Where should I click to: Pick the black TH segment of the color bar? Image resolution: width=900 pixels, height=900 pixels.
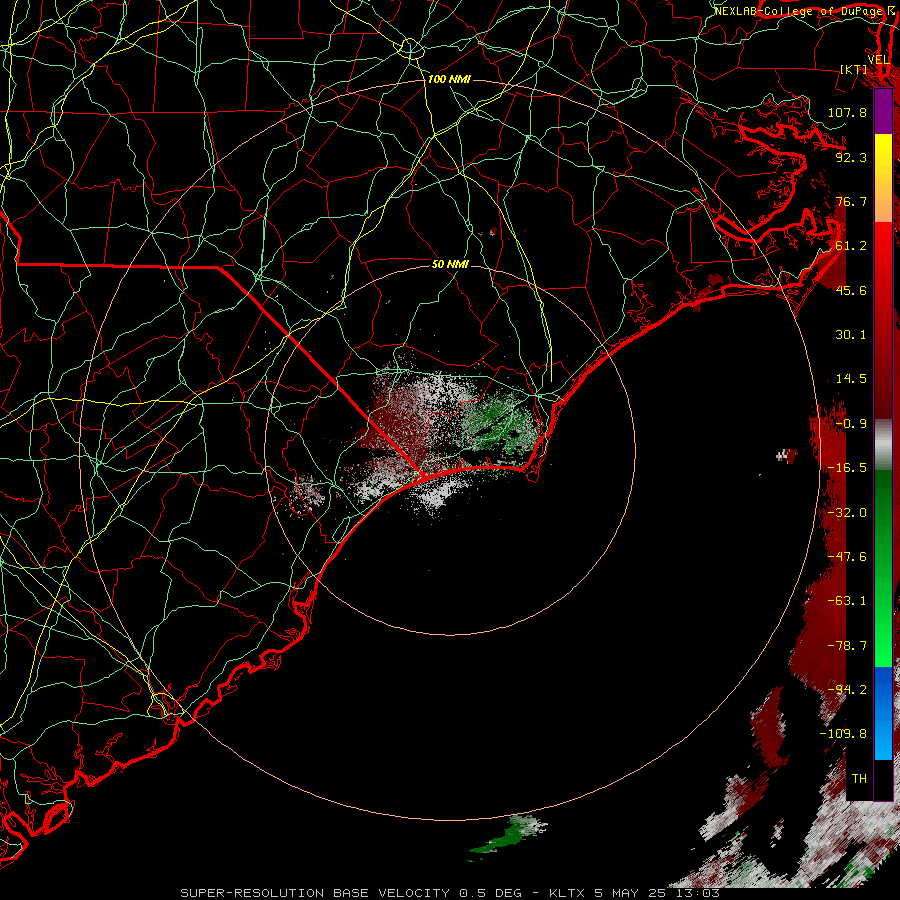point(883,779)
